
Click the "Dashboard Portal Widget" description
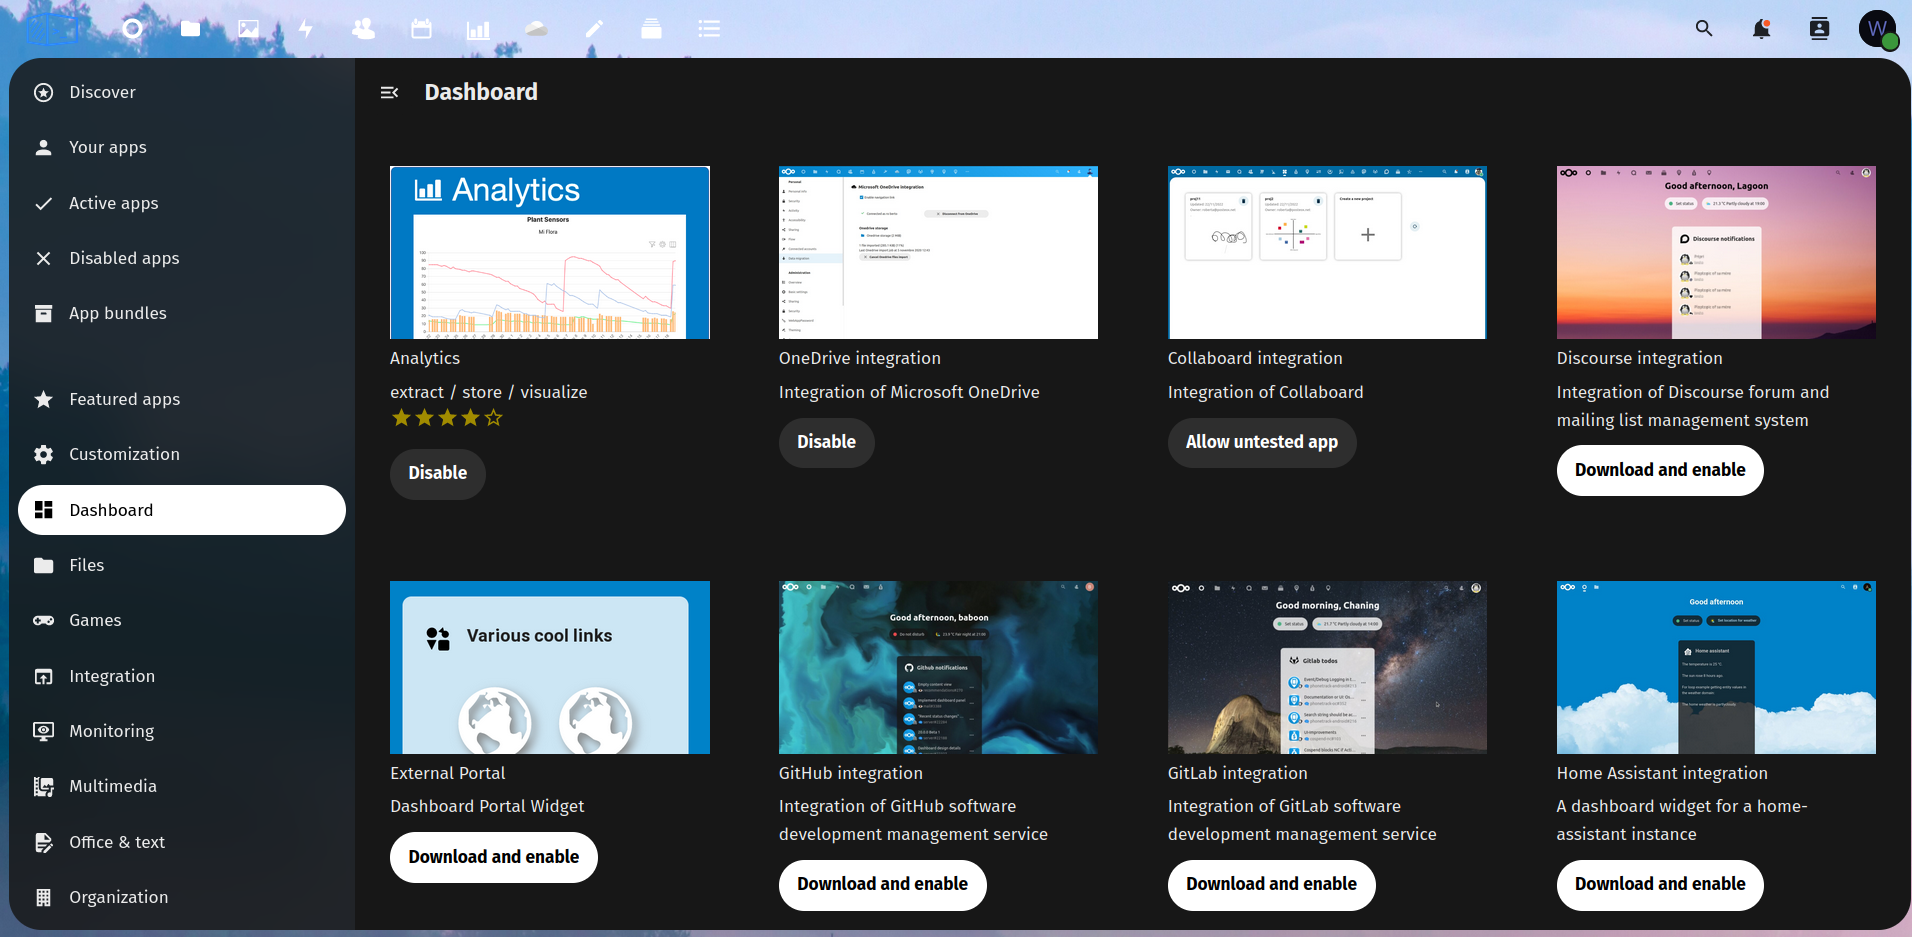pos(487,806)
